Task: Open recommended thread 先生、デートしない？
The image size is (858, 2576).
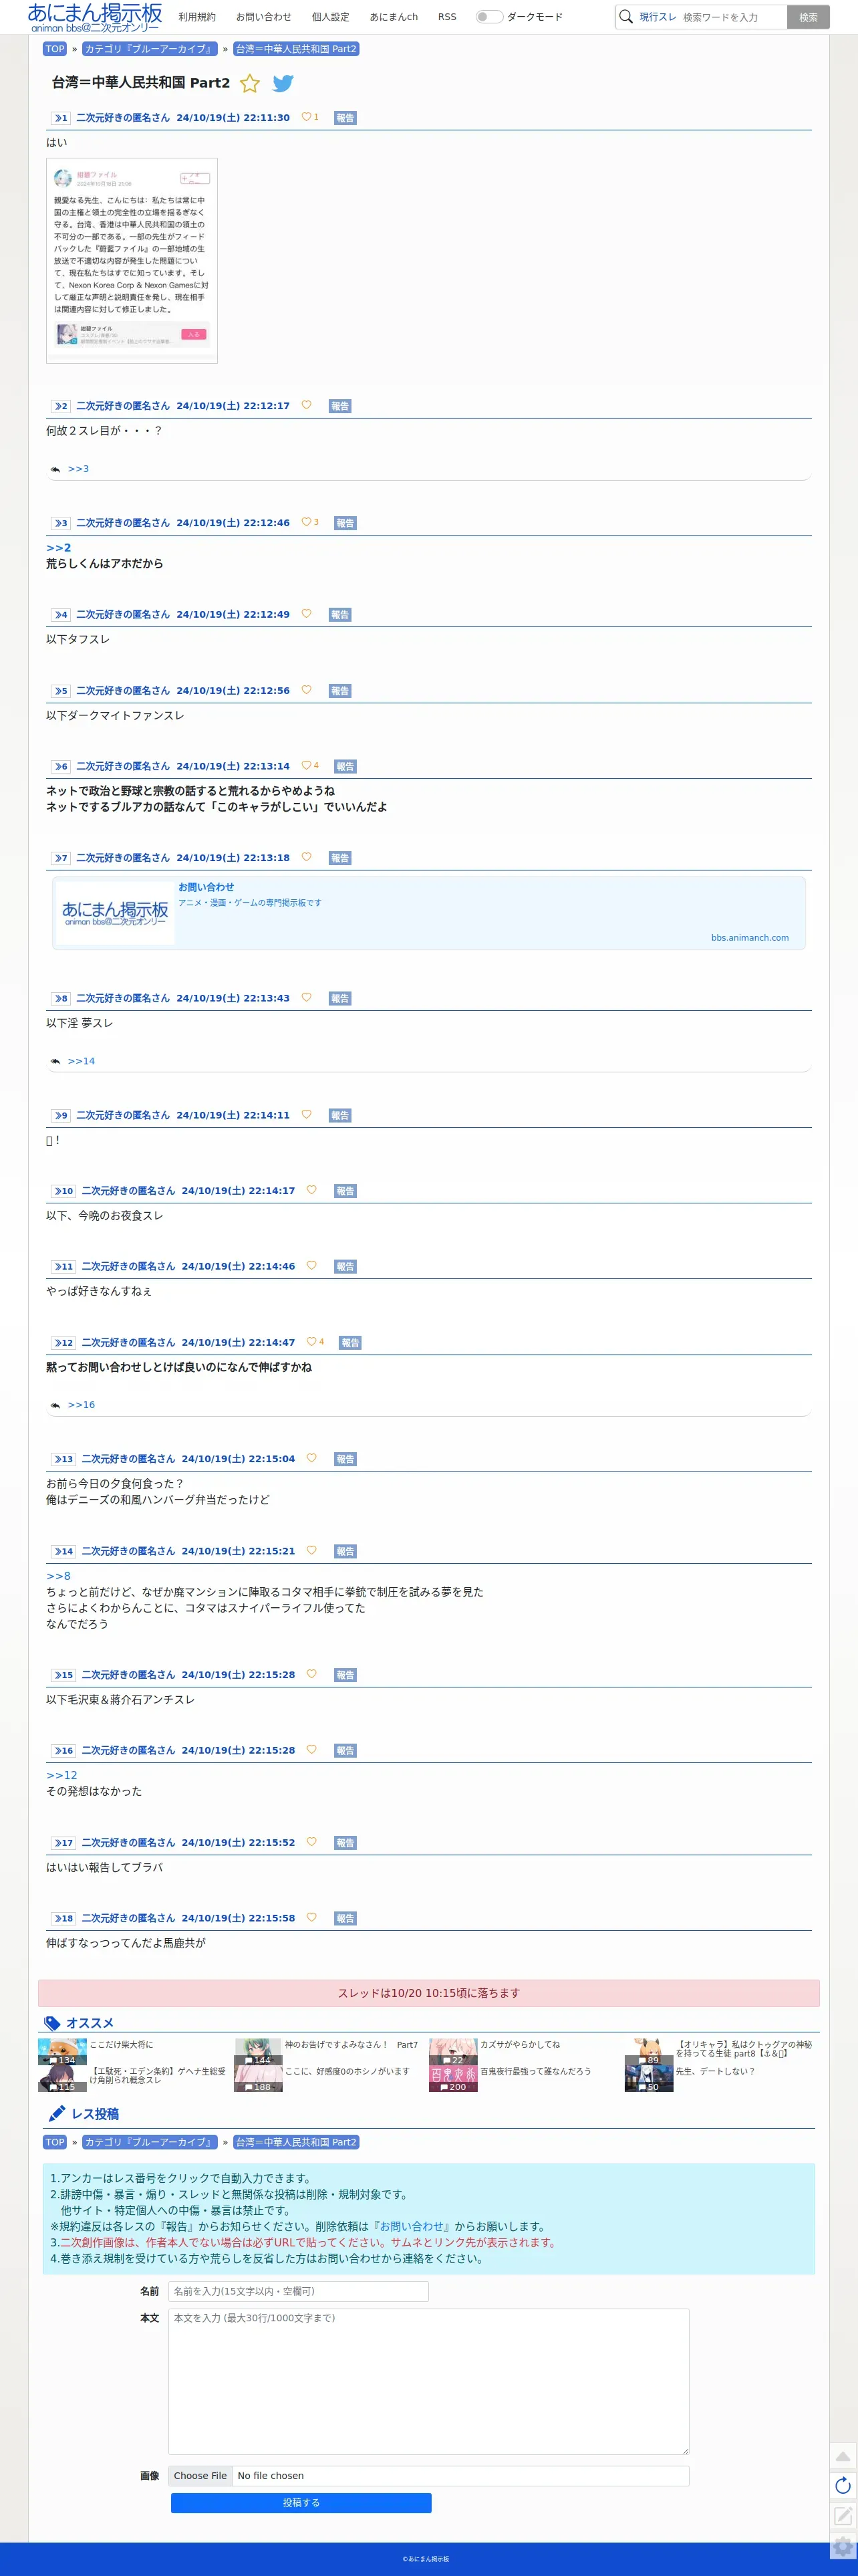Action: (715, 2071)
